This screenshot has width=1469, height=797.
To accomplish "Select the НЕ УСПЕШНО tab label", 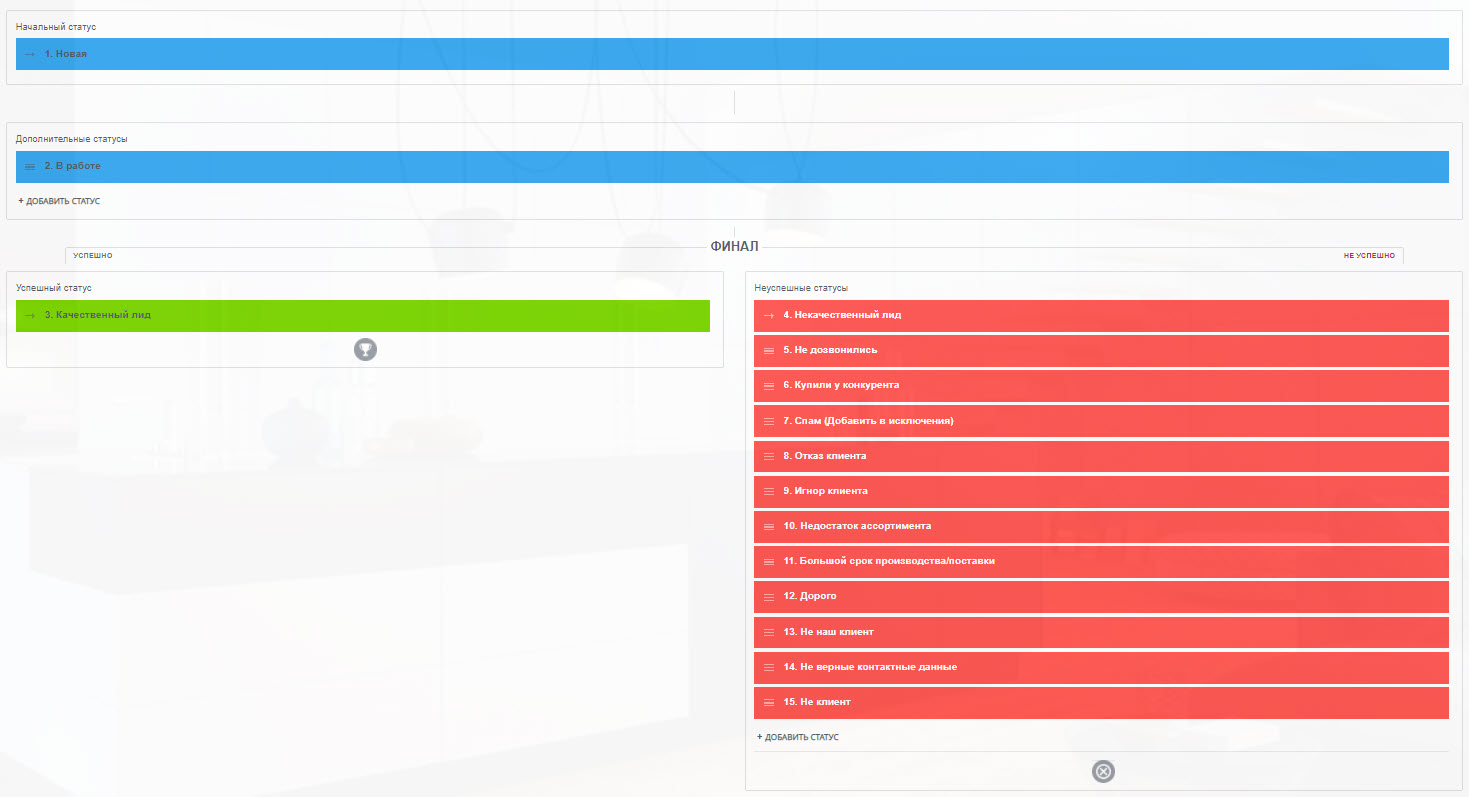I will pyautogui.click(x=1369, y=256).
